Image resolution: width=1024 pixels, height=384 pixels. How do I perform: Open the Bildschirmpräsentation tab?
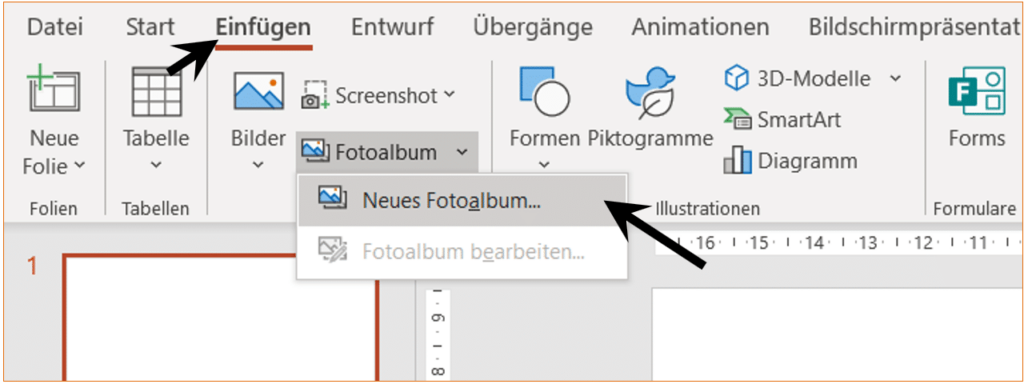pos(914,27)
